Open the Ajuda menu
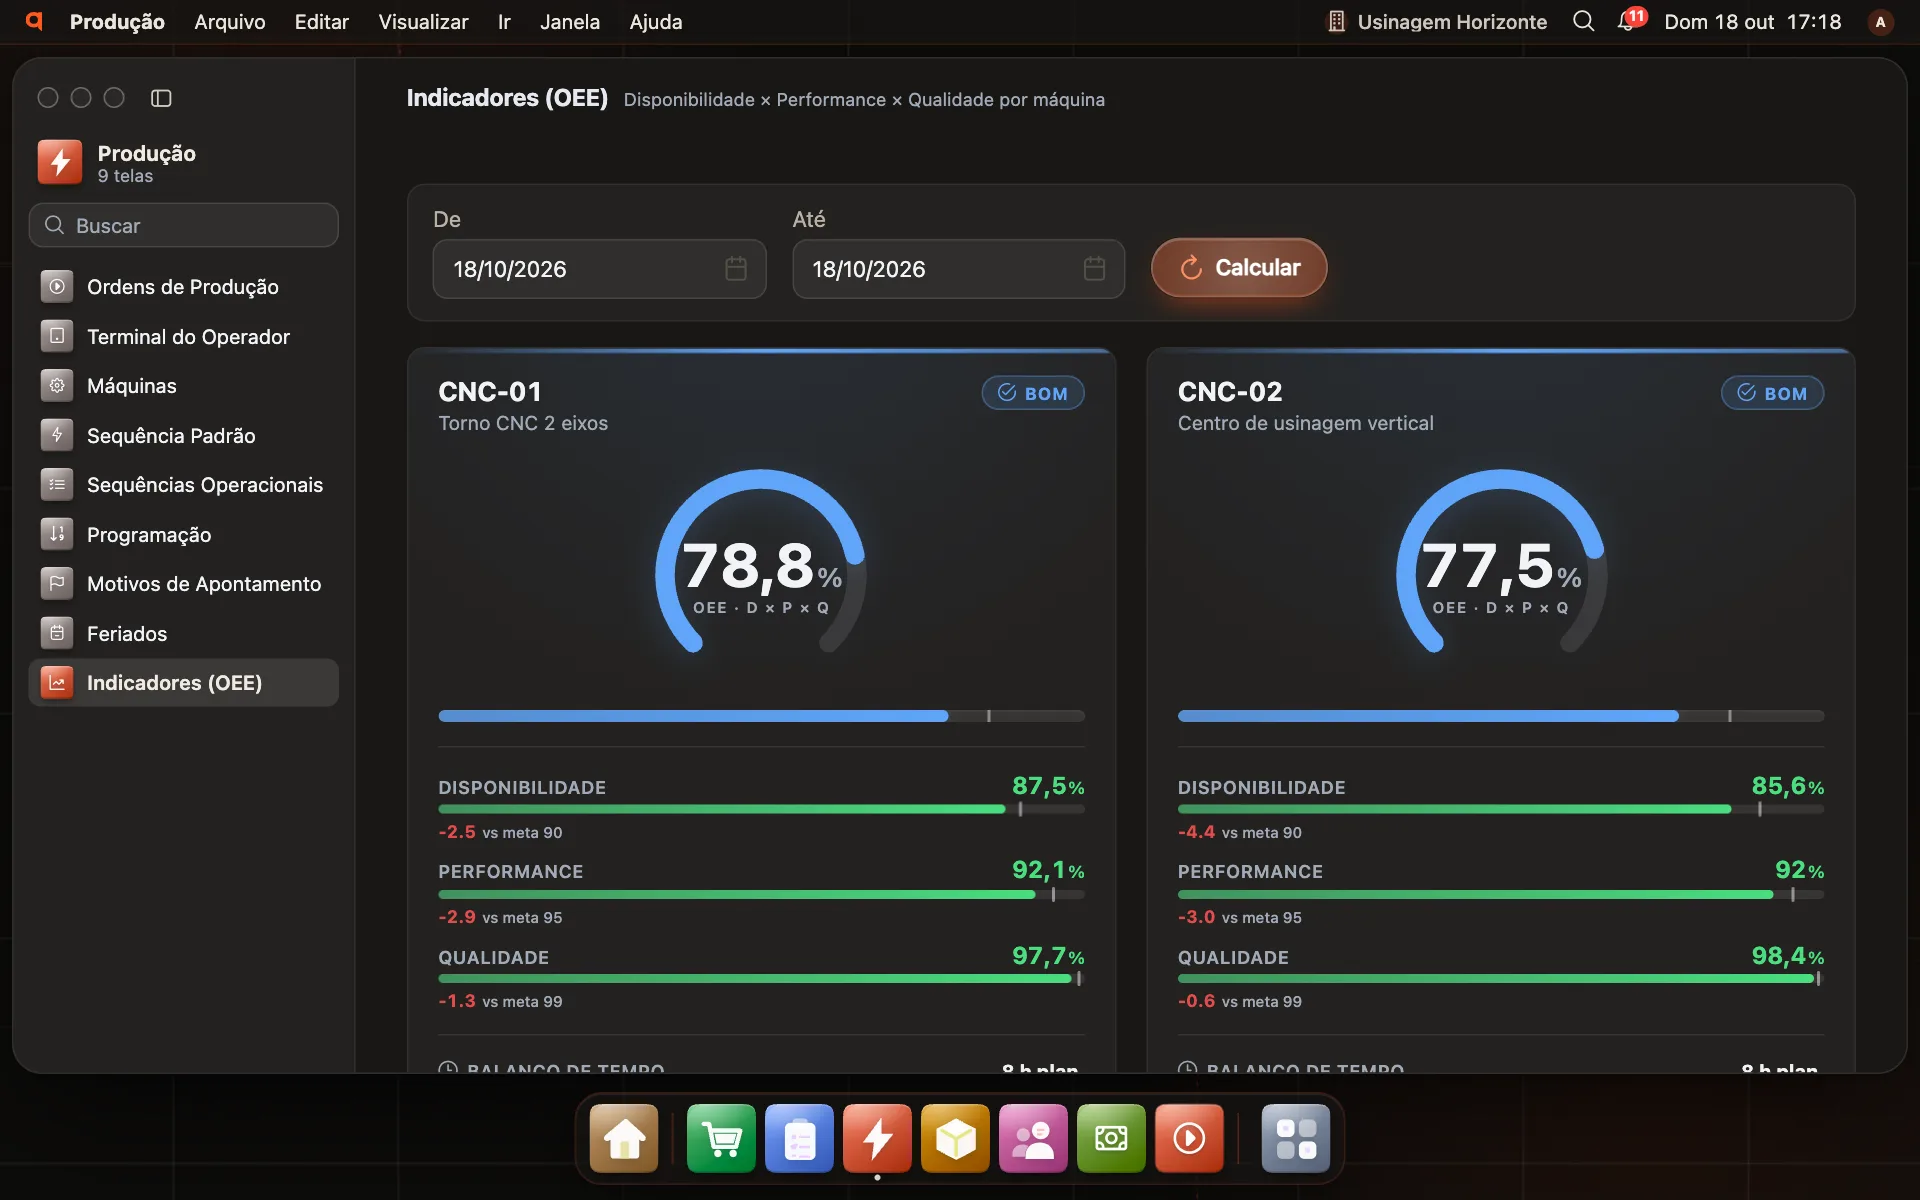Screen dimensions: 1920x1200 click(x=656, y=22)
